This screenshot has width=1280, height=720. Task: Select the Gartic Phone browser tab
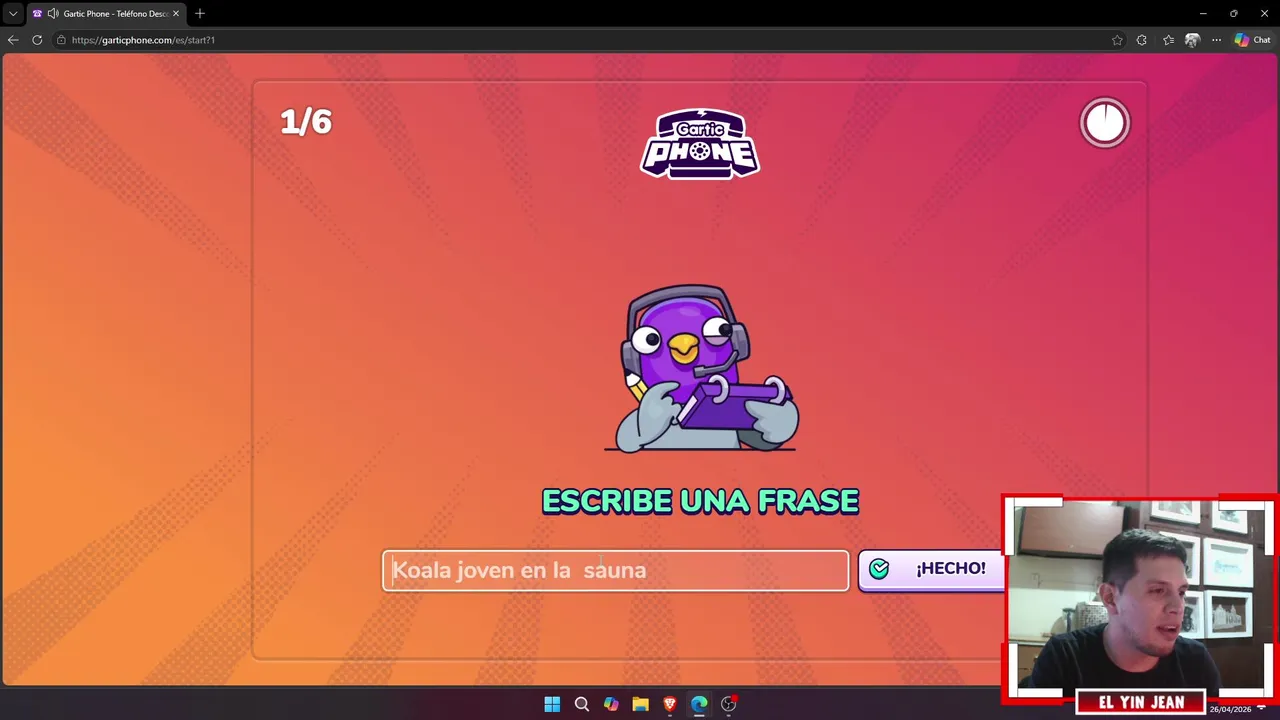tap(106, 14)
